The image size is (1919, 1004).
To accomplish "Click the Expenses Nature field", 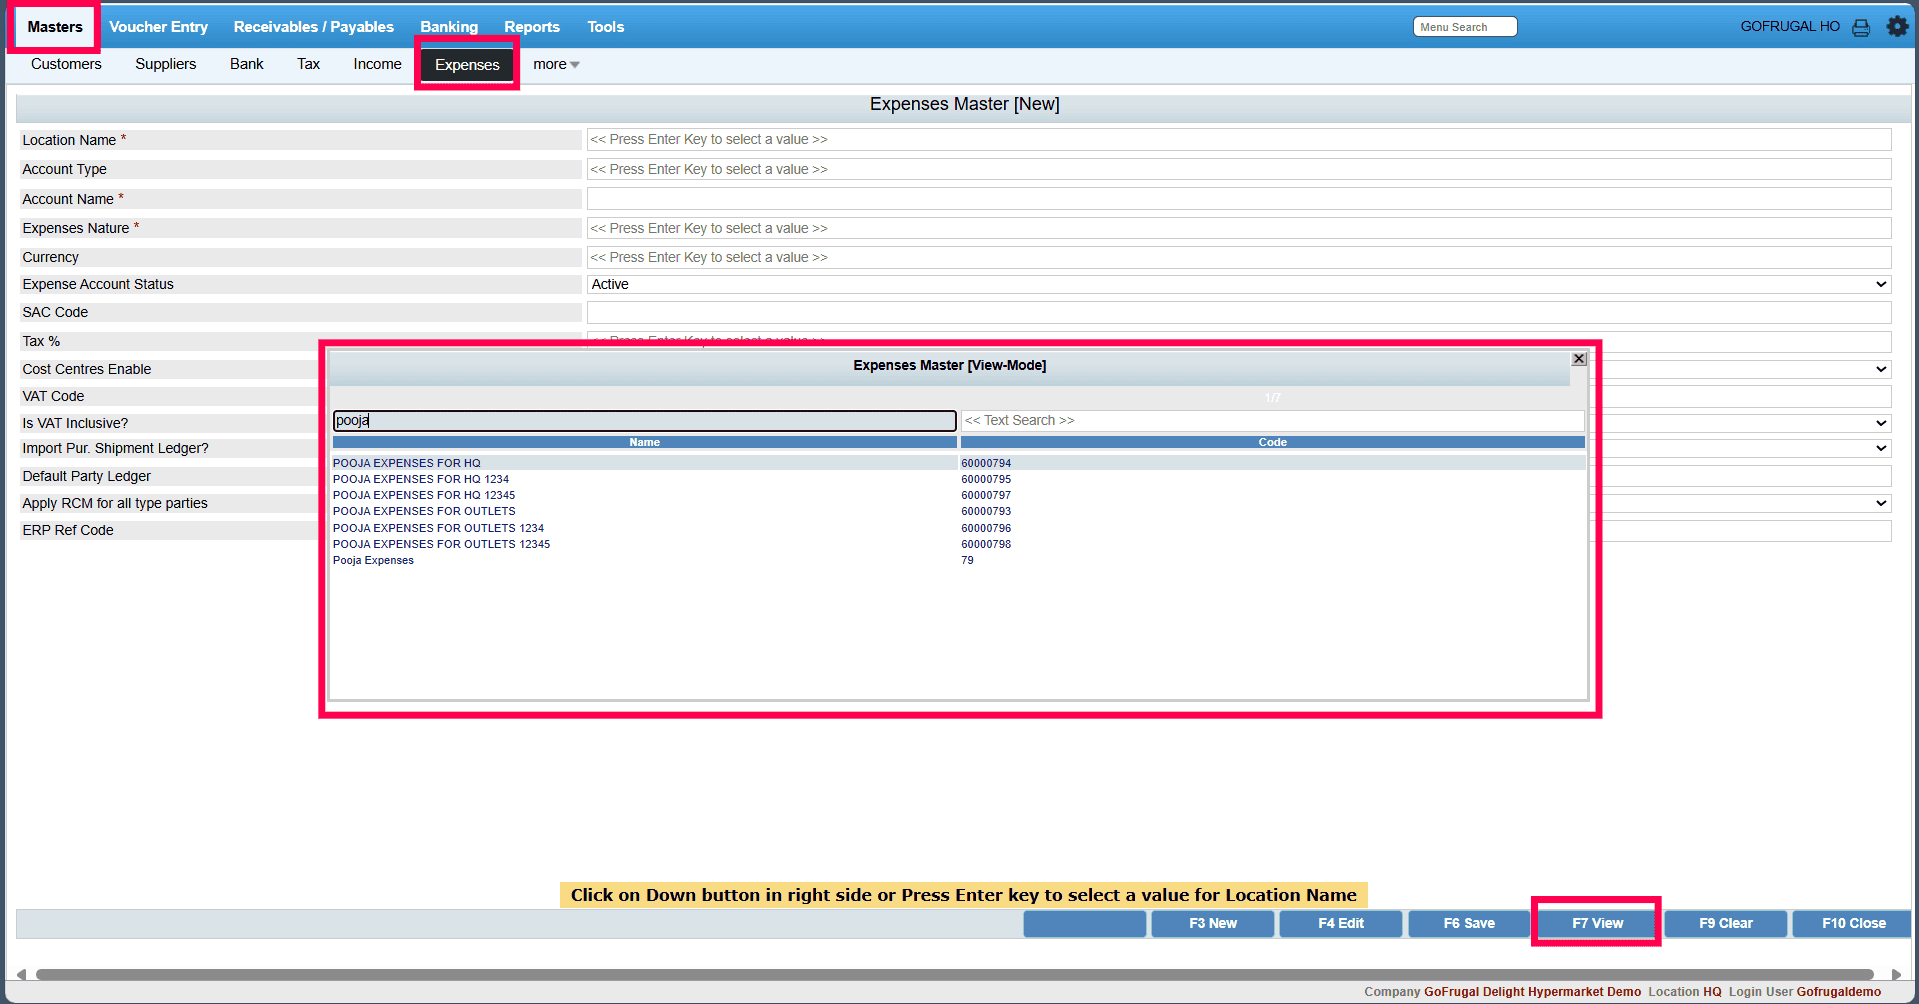I will click(x=1239, y=229).
